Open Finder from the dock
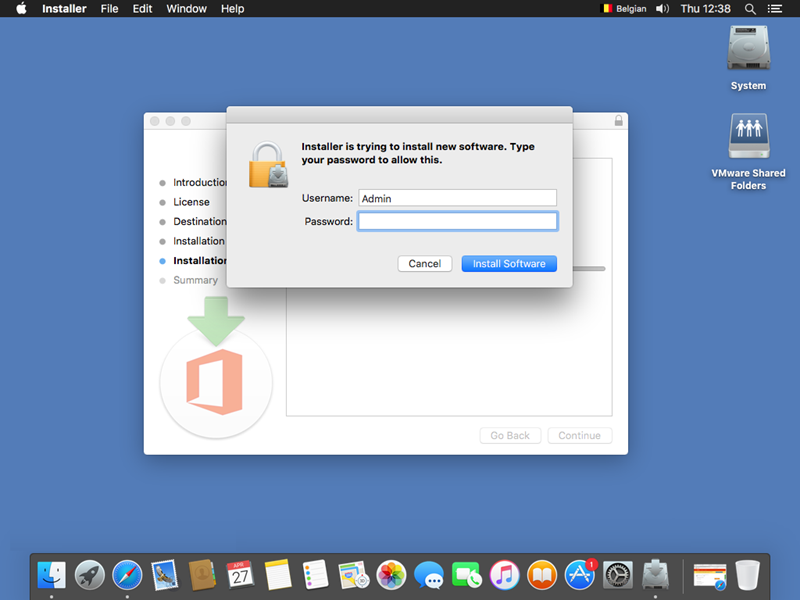 (52, 575)
